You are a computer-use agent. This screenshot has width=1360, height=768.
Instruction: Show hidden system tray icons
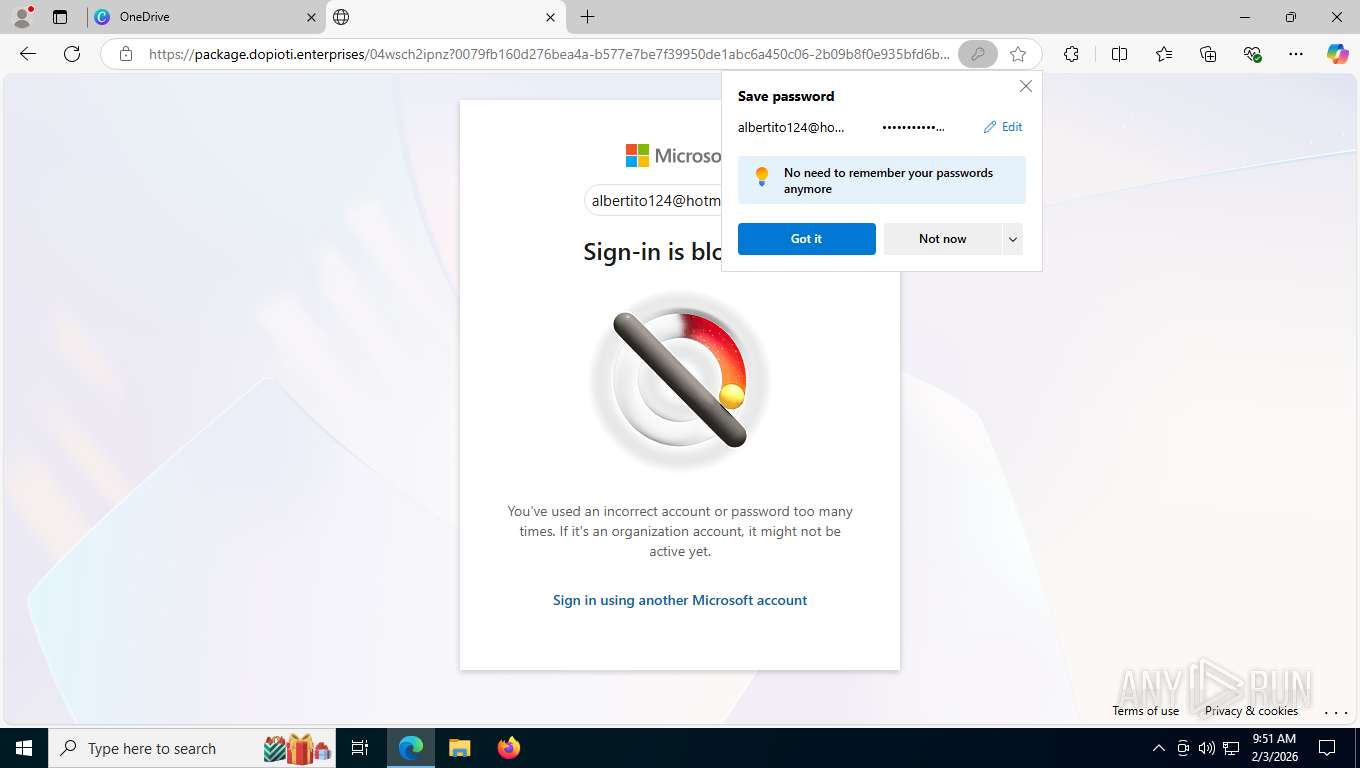coord(1159,748)
